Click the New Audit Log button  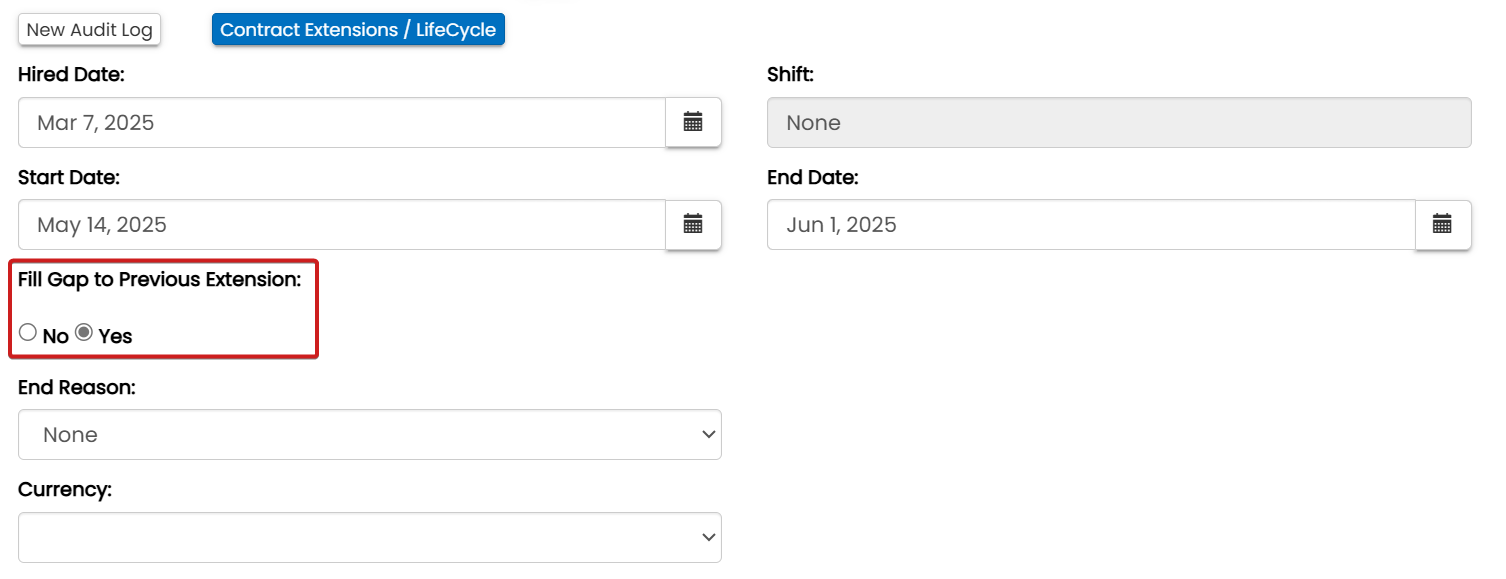pos(90,30)
